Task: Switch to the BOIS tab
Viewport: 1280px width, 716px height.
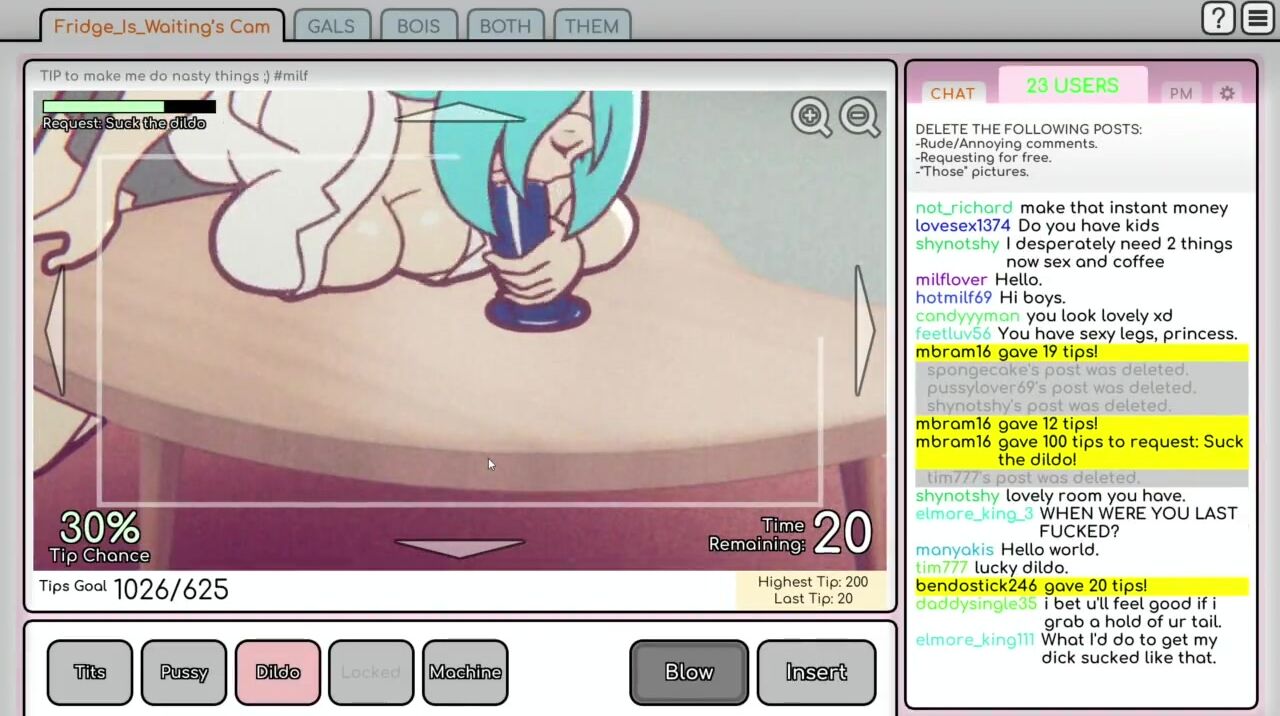Action: [x=418, y=26]
